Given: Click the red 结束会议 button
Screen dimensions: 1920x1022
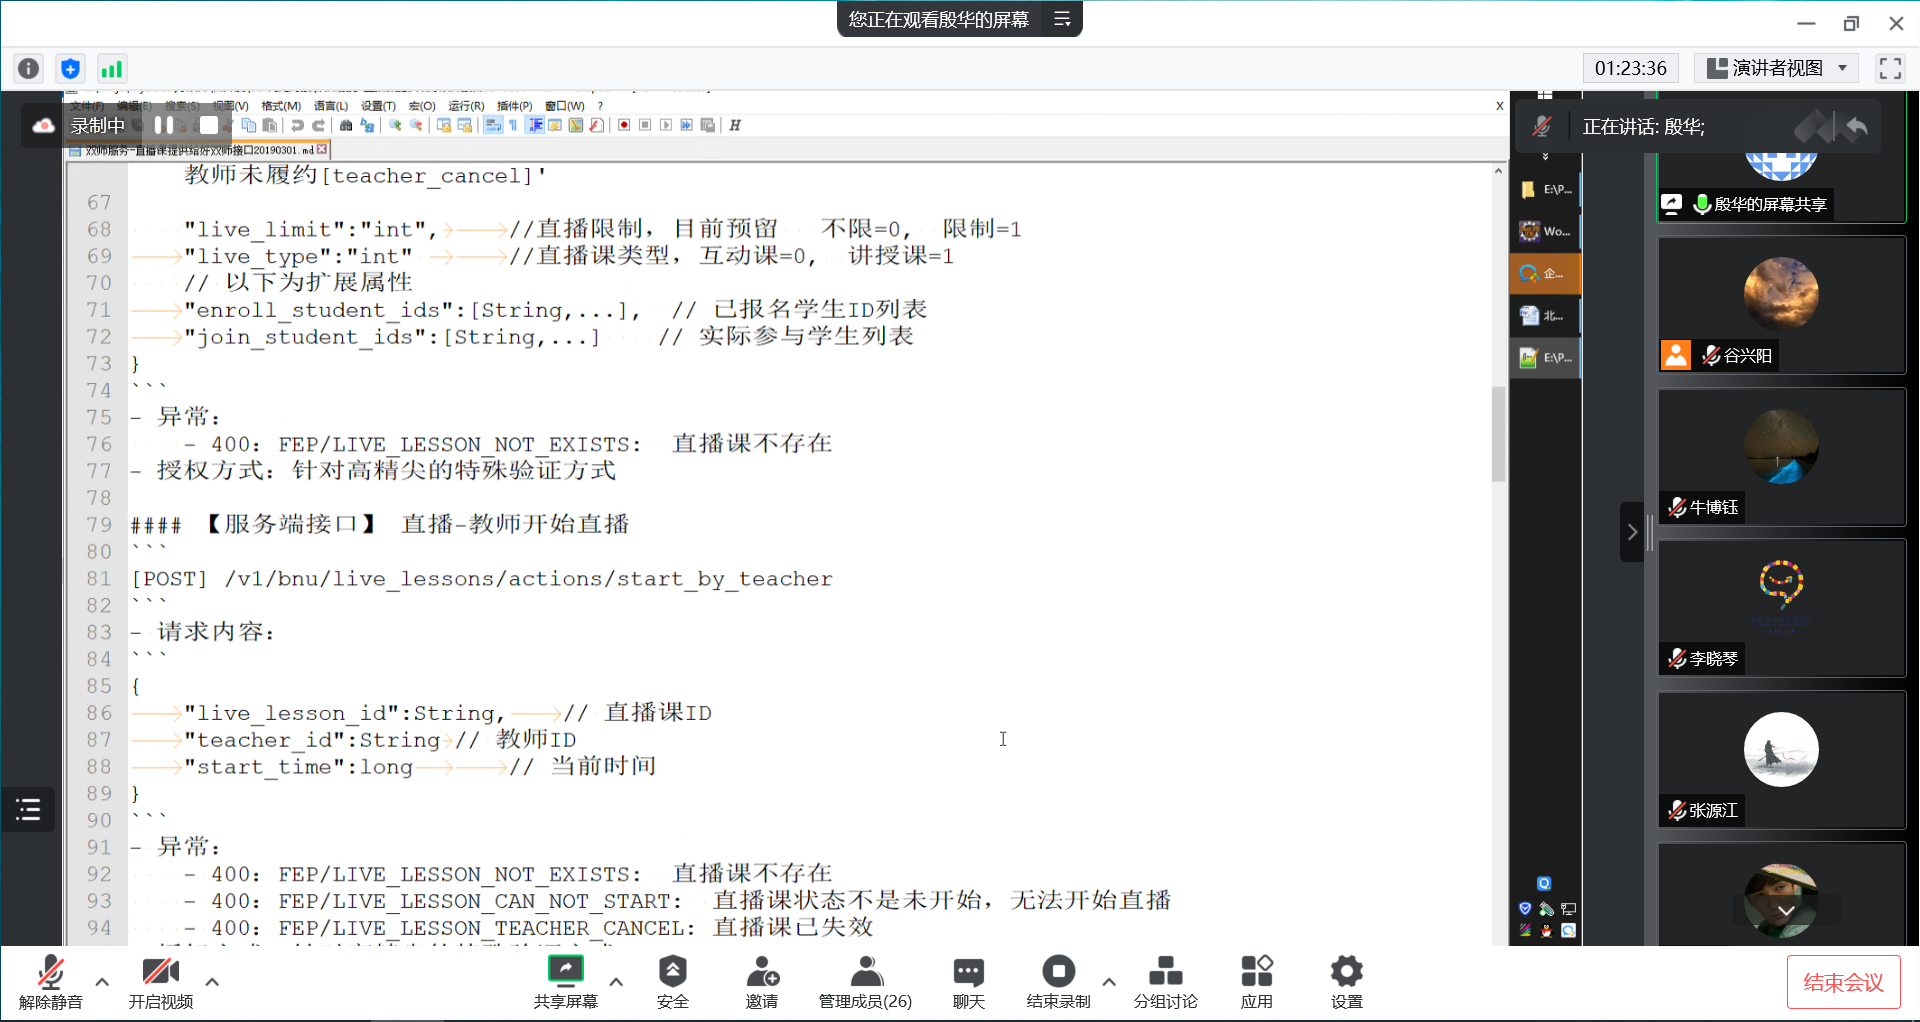Looking at the screenshot, I should coord(1843,983).
